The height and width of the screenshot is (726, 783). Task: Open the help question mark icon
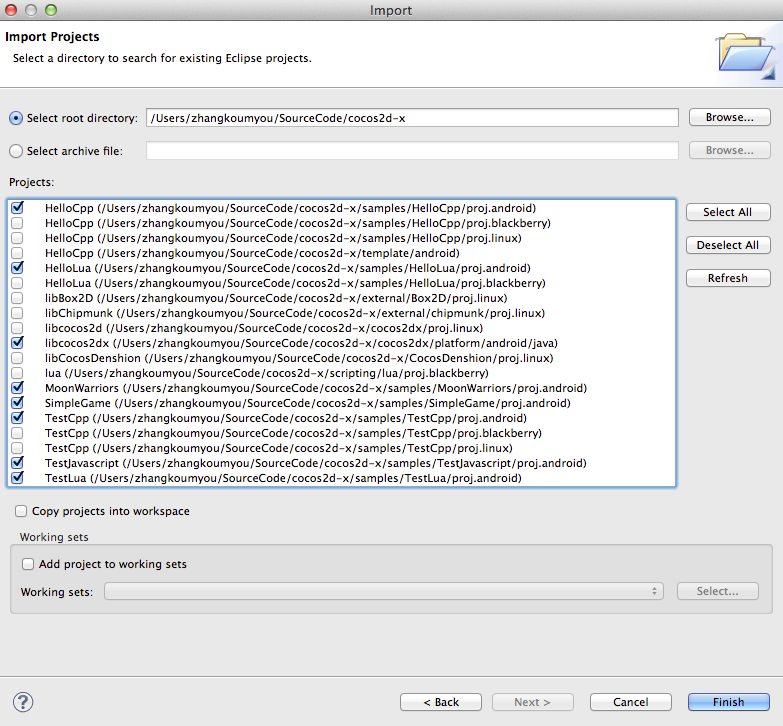tap(23, 702)
